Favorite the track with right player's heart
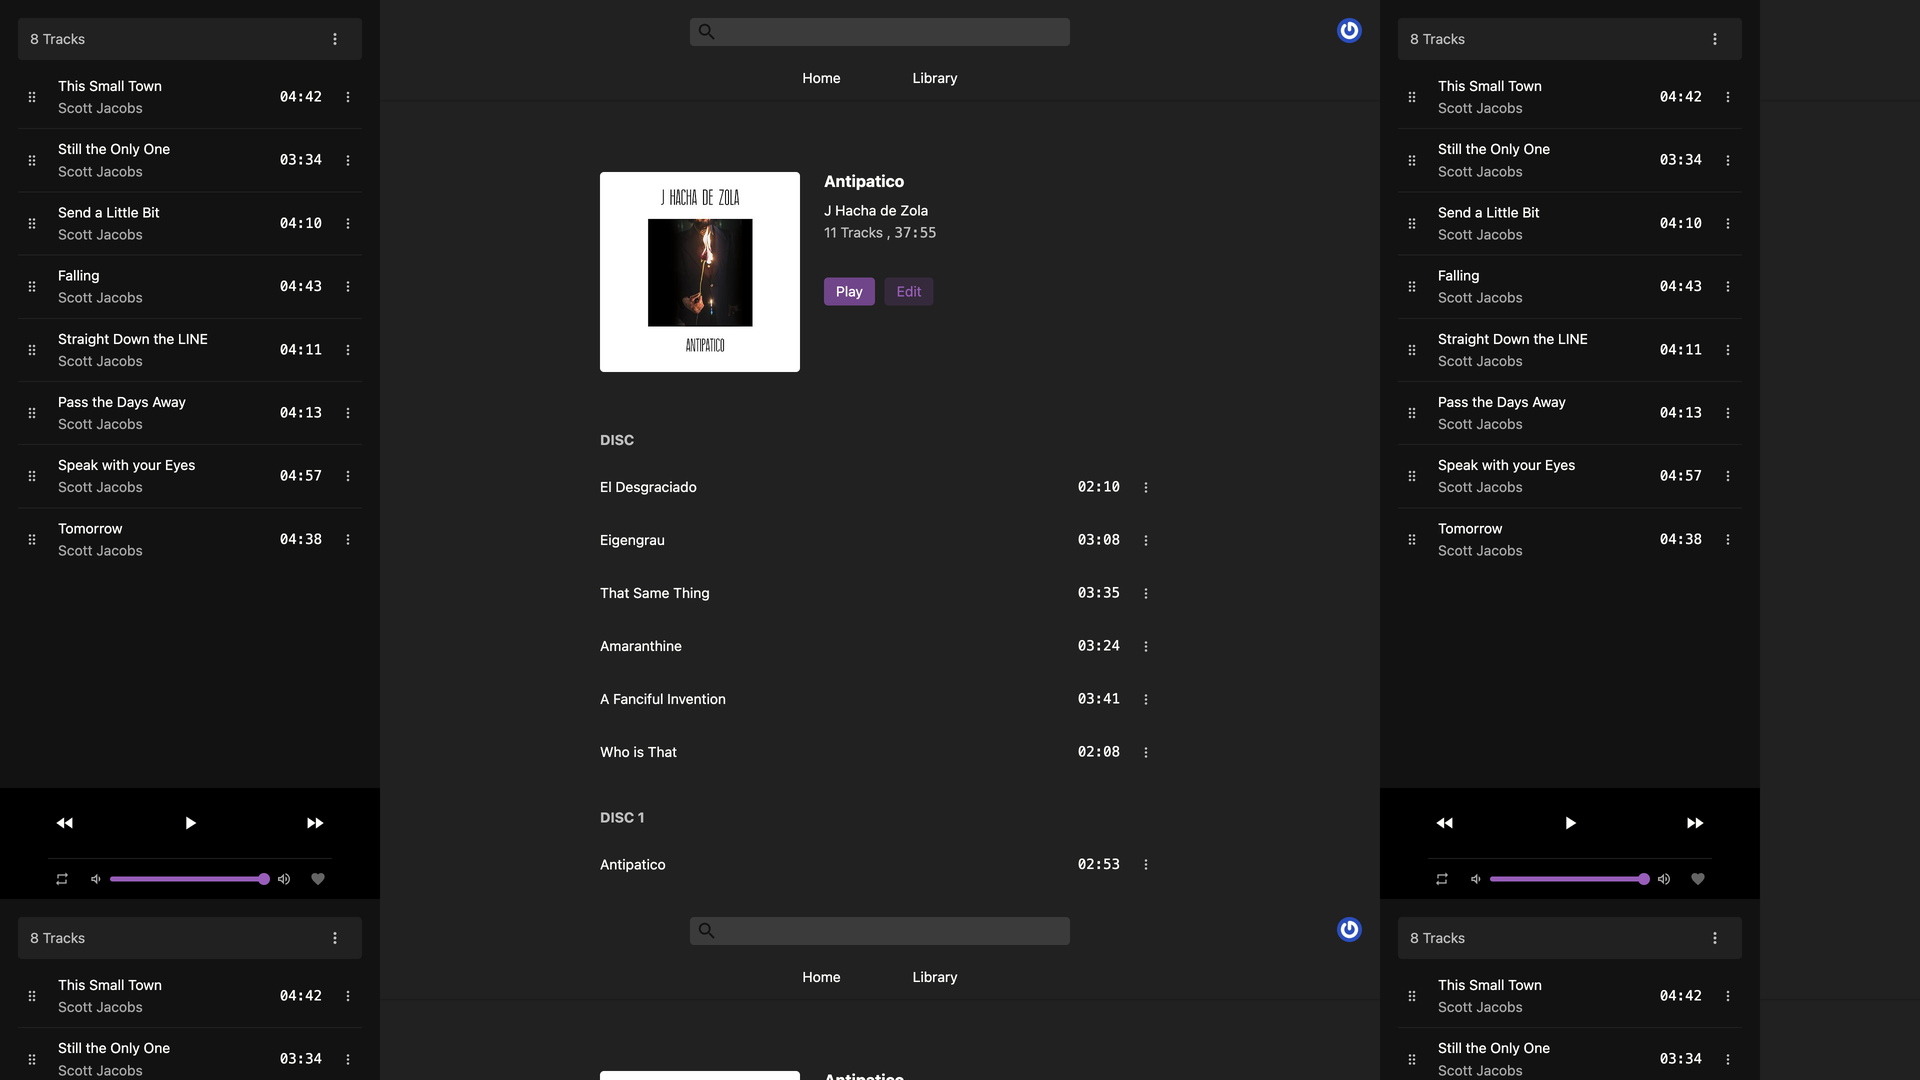This screenshot has width=1920, height=1080. point(1698,879)
